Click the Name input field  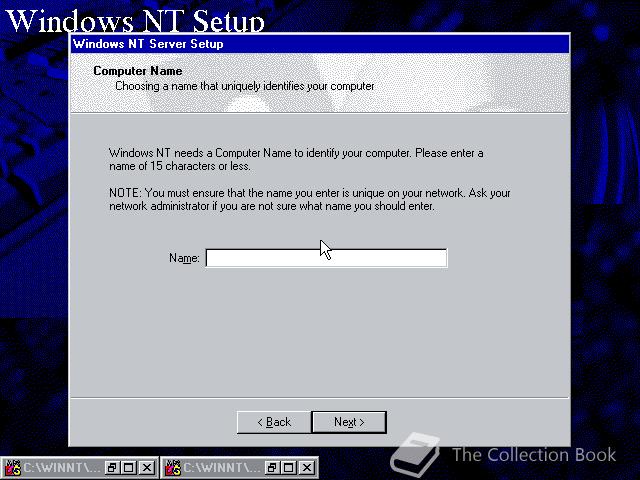[x=326, y=258]
